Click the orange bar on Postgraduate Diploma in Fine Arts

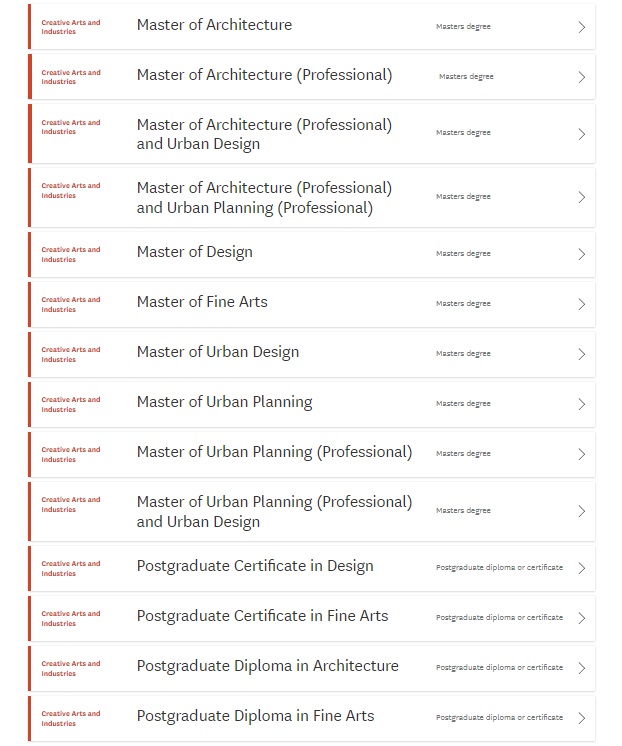(x=30, y=718)
